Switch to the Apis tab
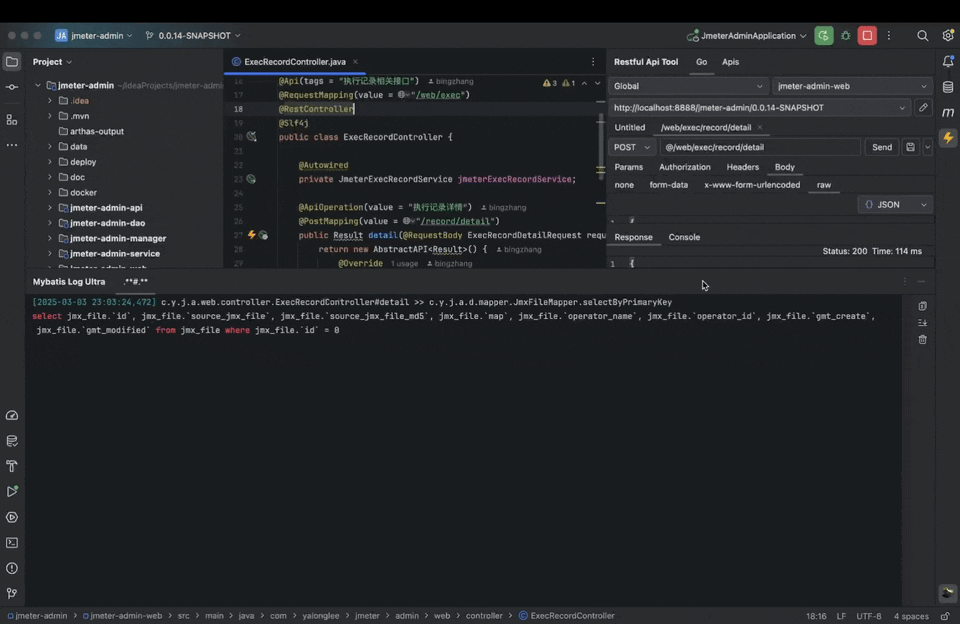Image resolution: width=960 pixels, height=624 pixels. pyautogui.click(x=730, y=61)
